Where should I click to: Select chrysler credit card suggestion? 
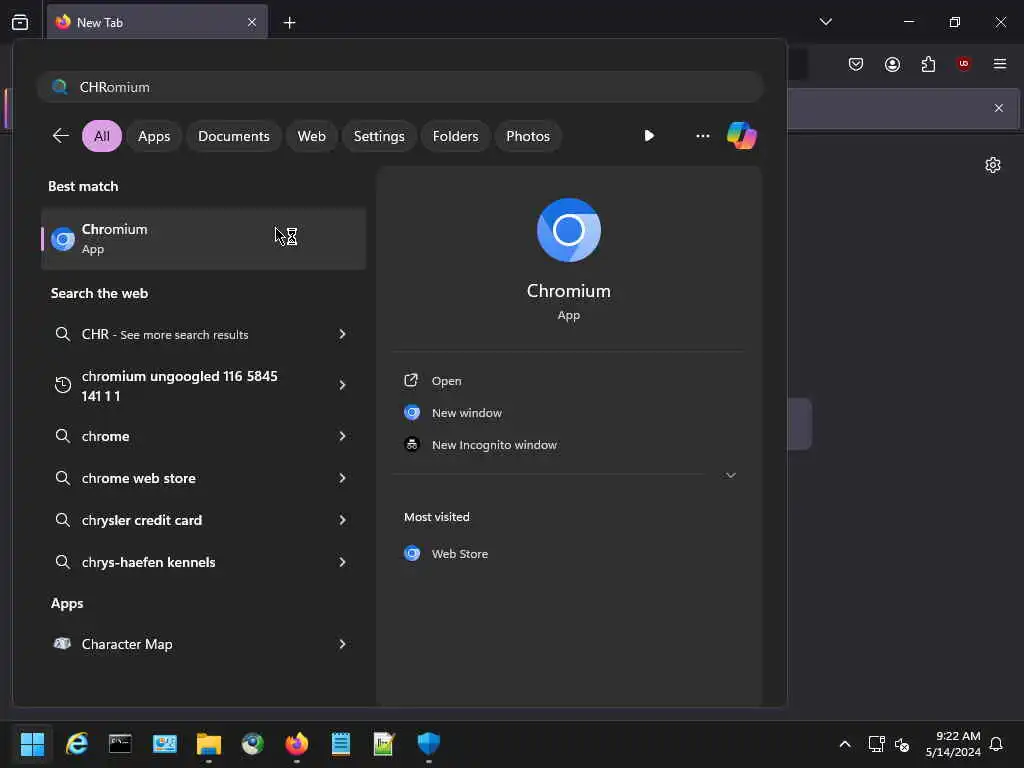pyautogui.click(x=142, y=520)
